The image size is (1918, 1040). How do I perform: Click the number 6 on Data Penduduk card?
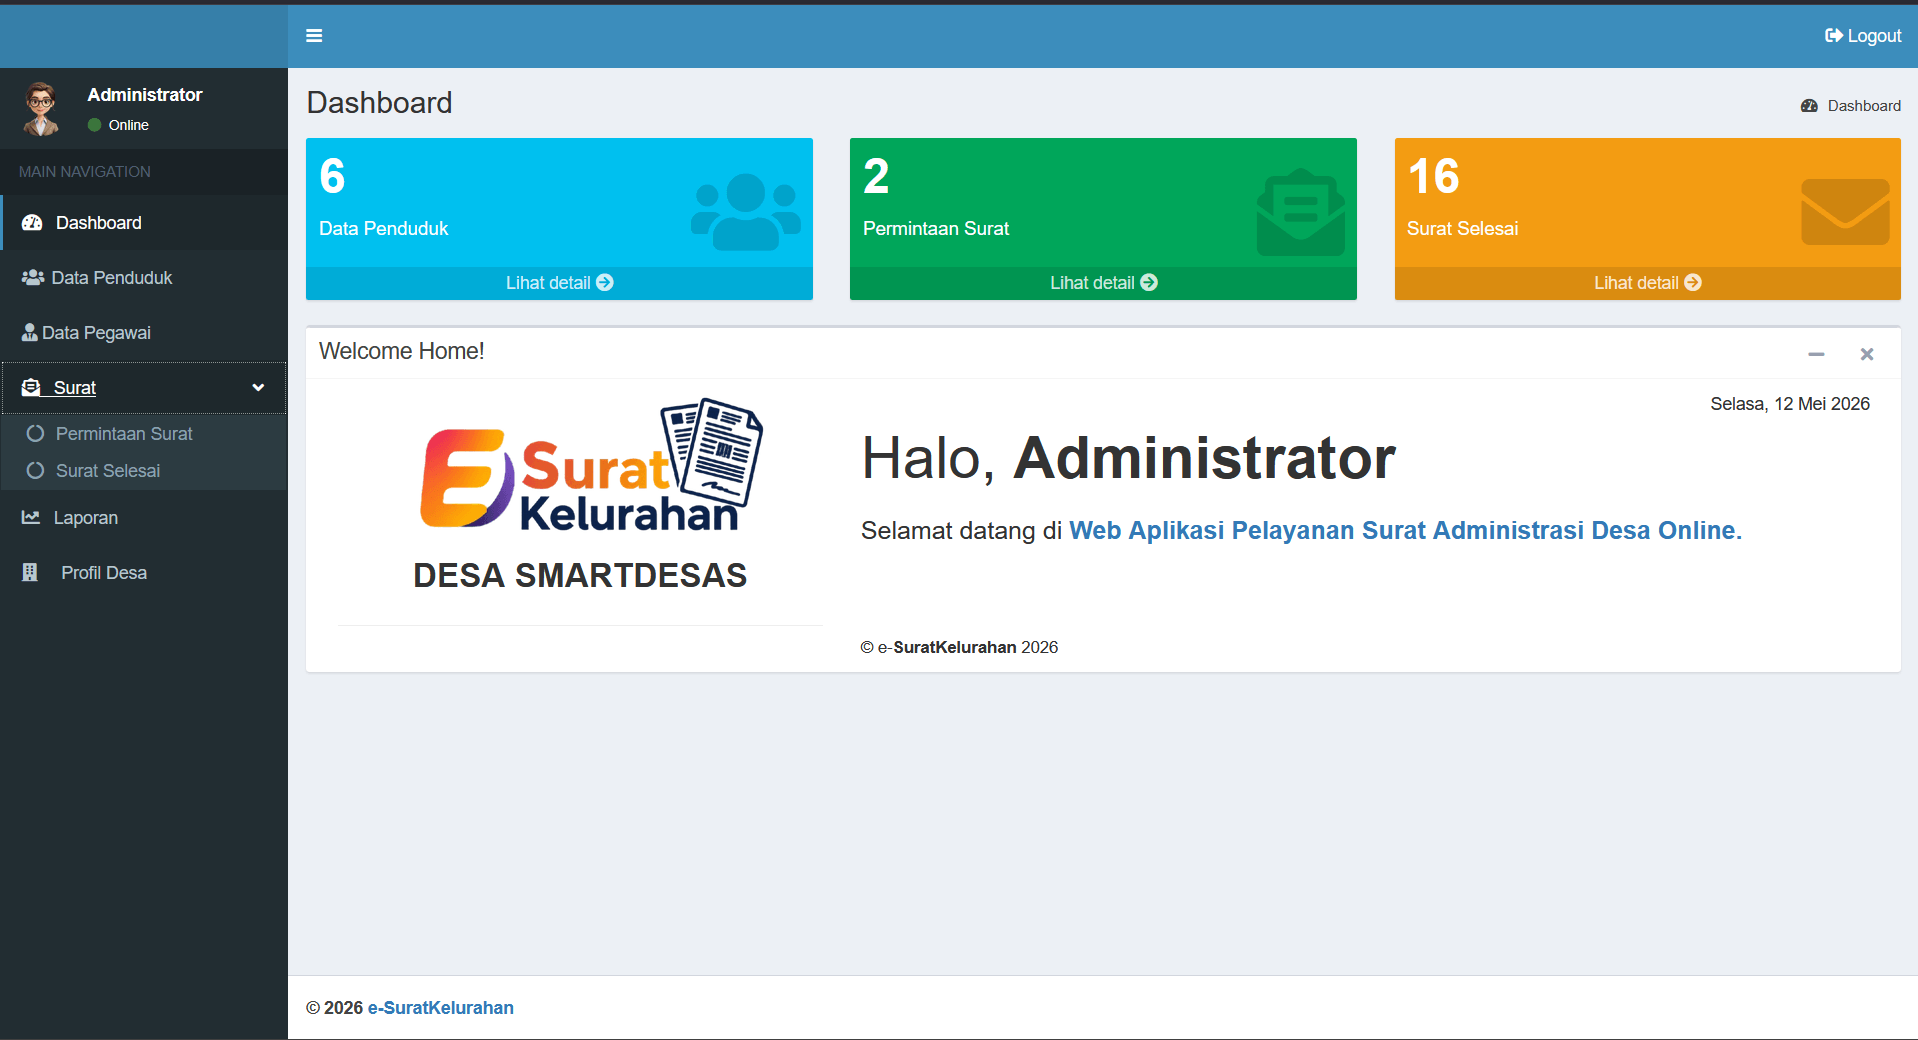332,176
